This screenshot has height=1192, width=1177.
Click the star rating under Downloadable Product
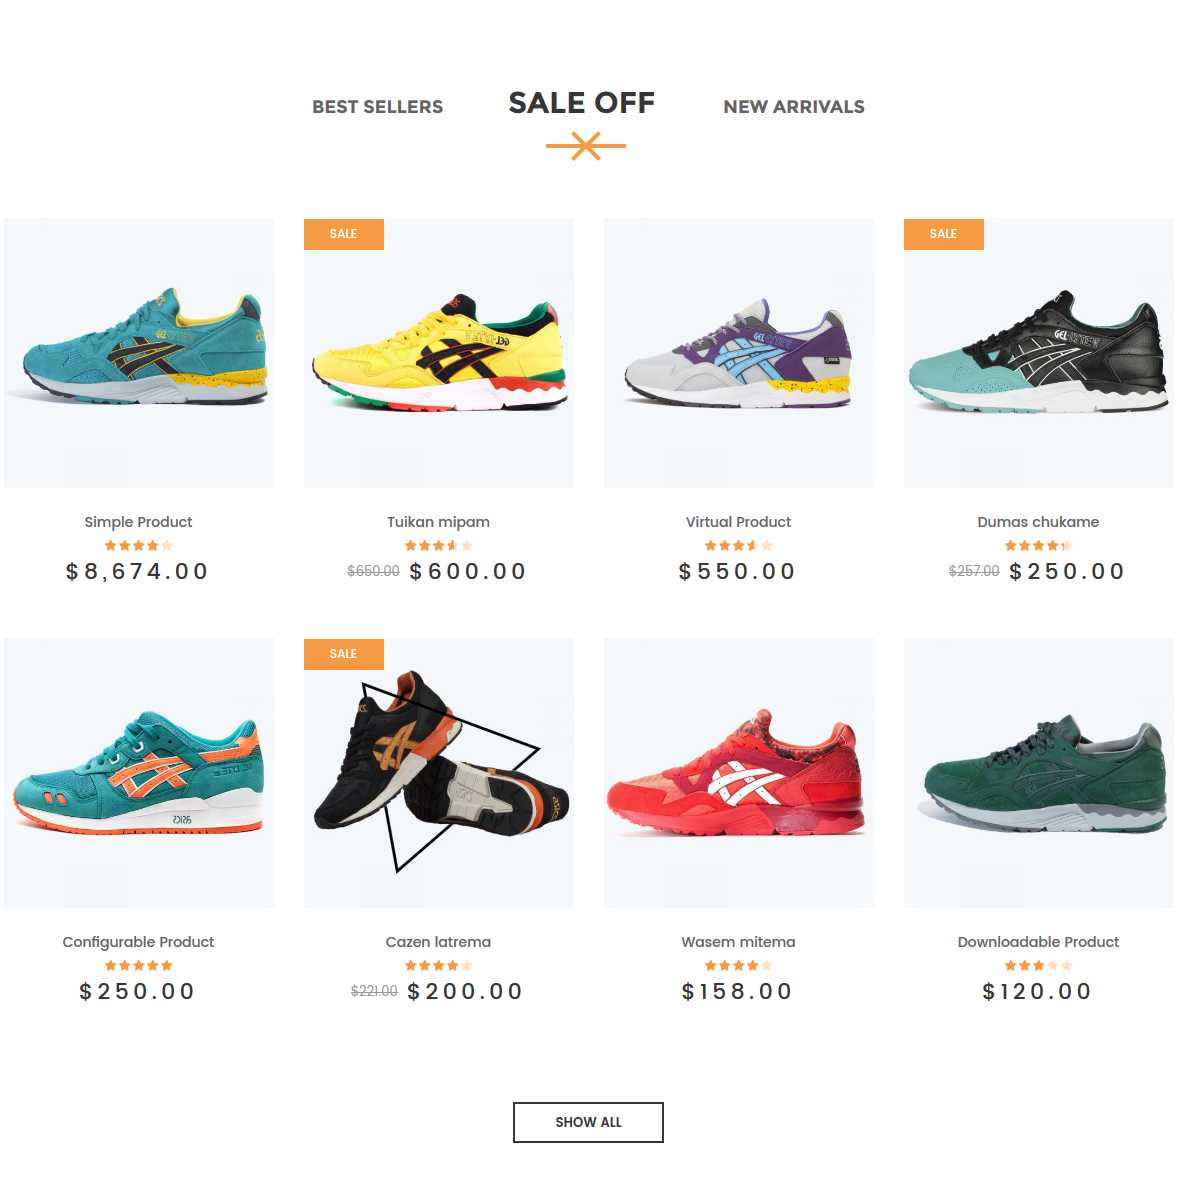point(1039,965)
